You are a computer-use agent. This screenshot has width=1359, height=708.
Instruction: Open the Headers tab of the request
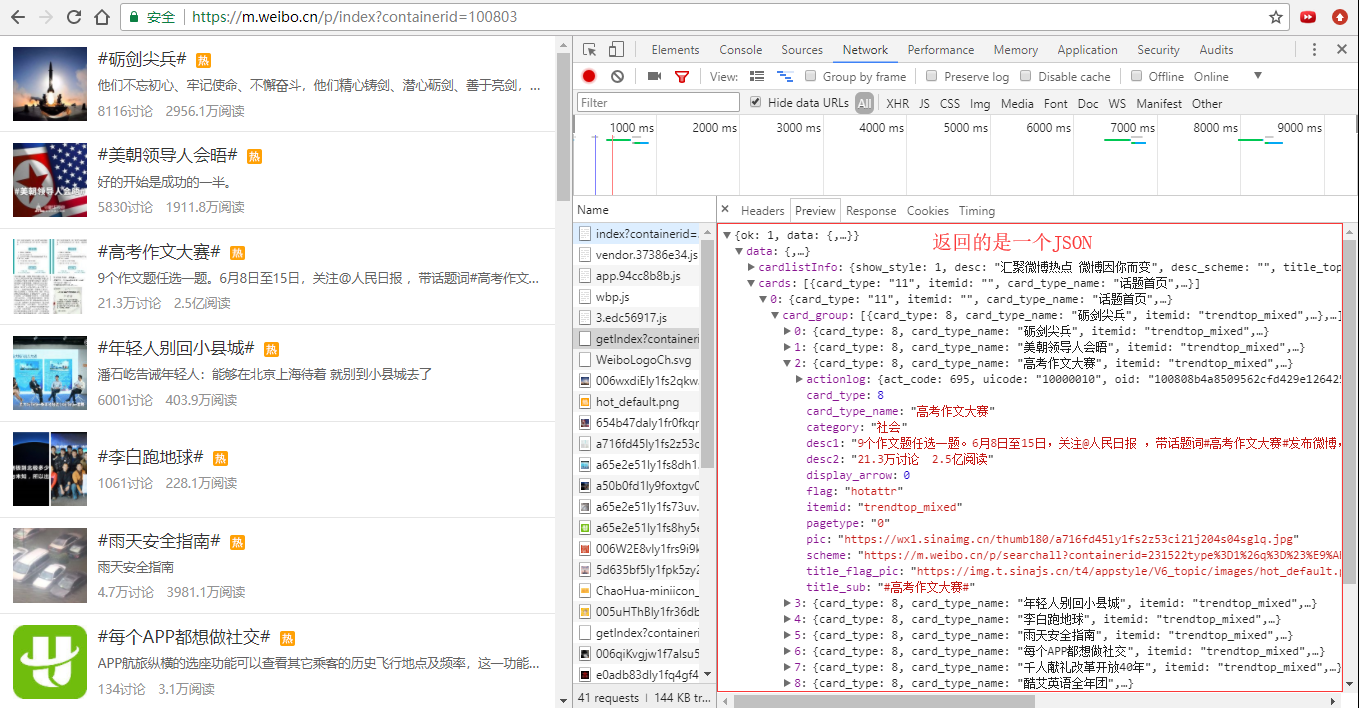762,211
